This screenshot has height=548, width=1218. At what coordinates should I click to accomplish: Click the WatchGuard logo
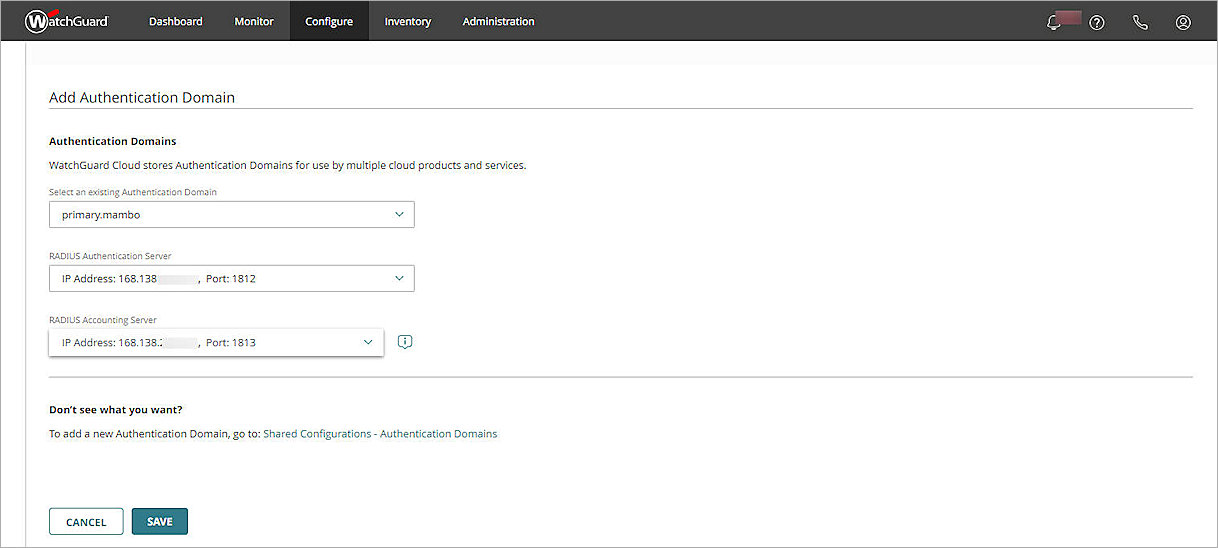66,21
